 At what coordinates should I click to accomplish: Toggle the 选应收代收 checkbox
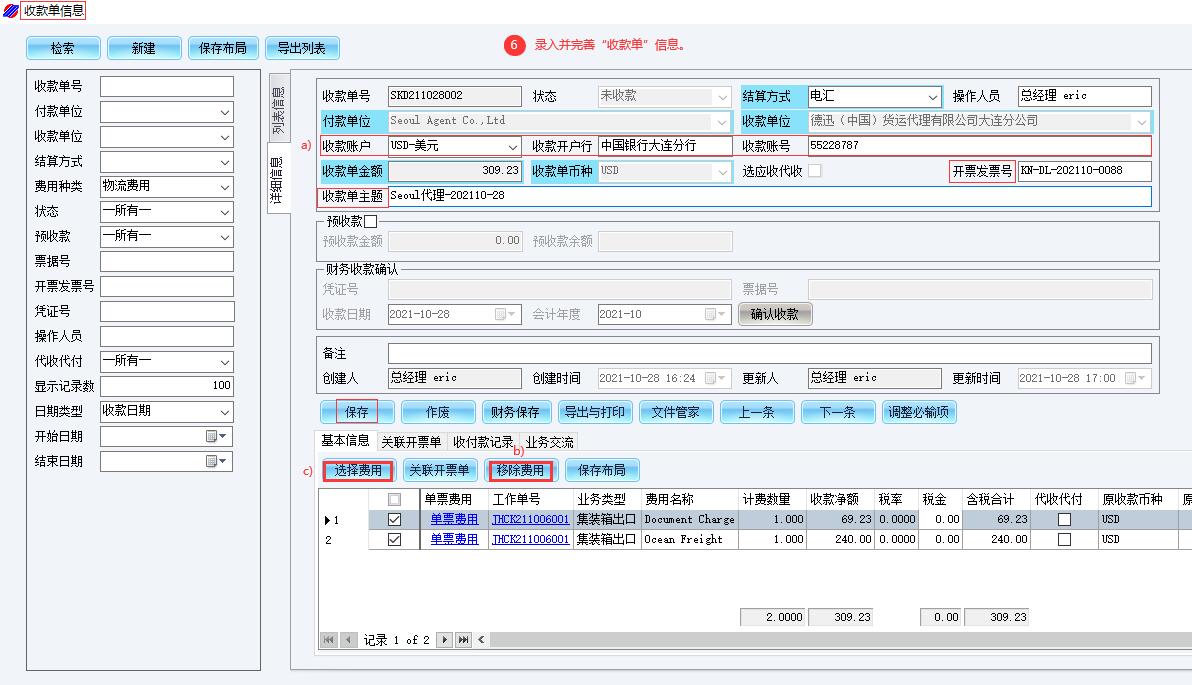815,171
